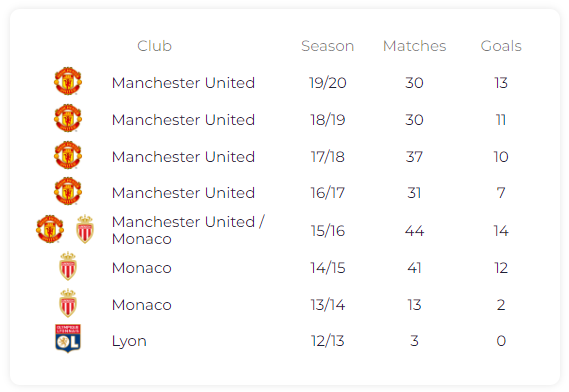569x392 pixels.
Task: Open the Lyon club name
Action: (129, 341)
